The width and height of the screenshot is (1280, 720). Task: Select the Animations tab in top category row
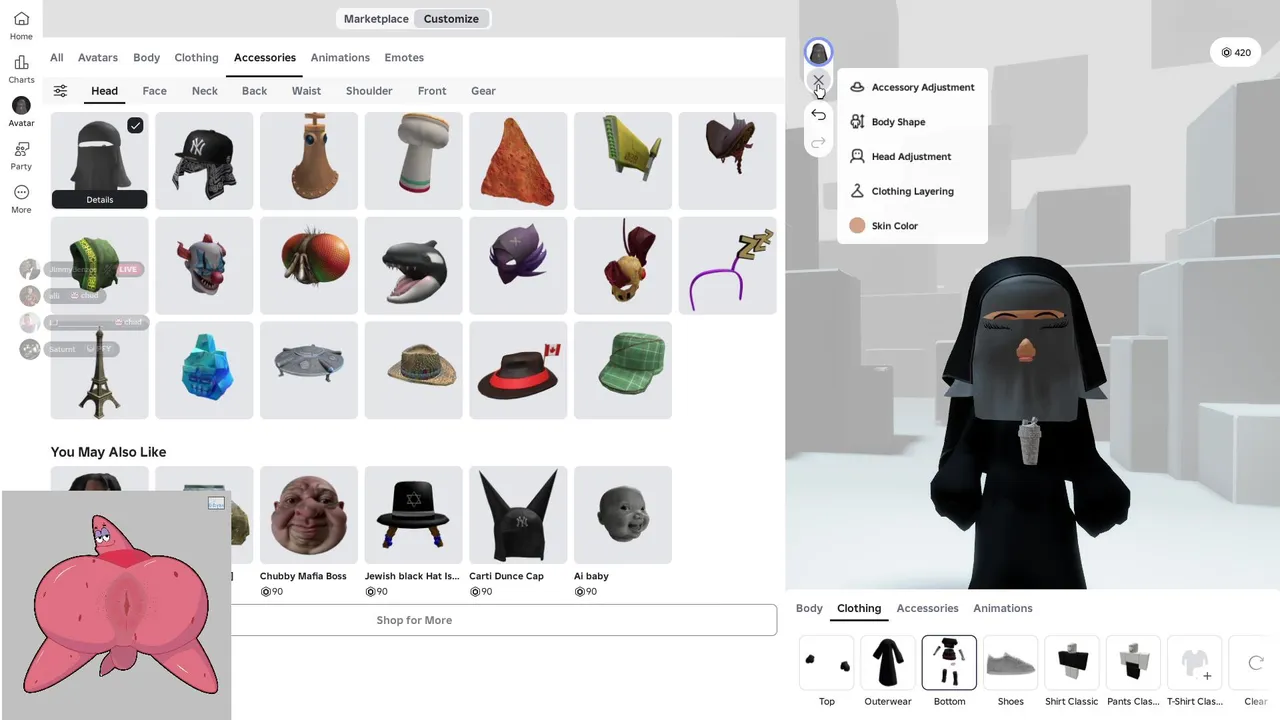[340, 58]
